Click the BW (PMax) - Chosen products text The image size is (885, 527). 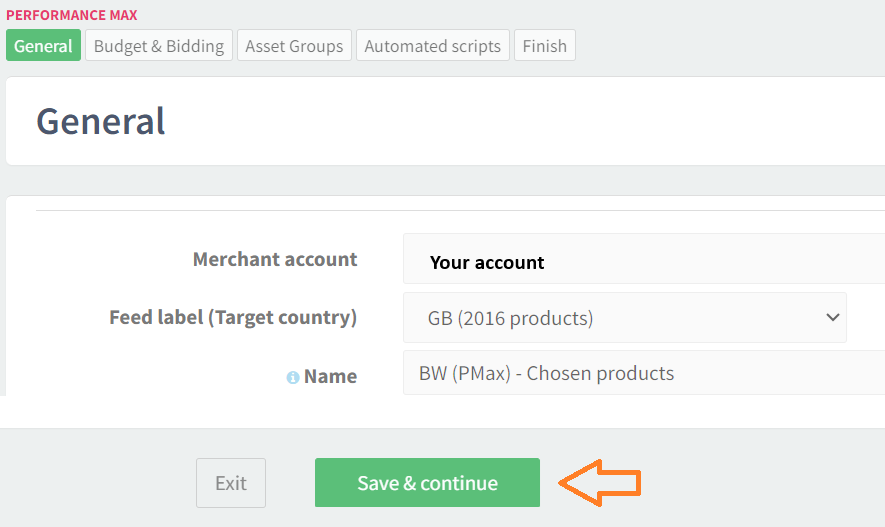546,373
